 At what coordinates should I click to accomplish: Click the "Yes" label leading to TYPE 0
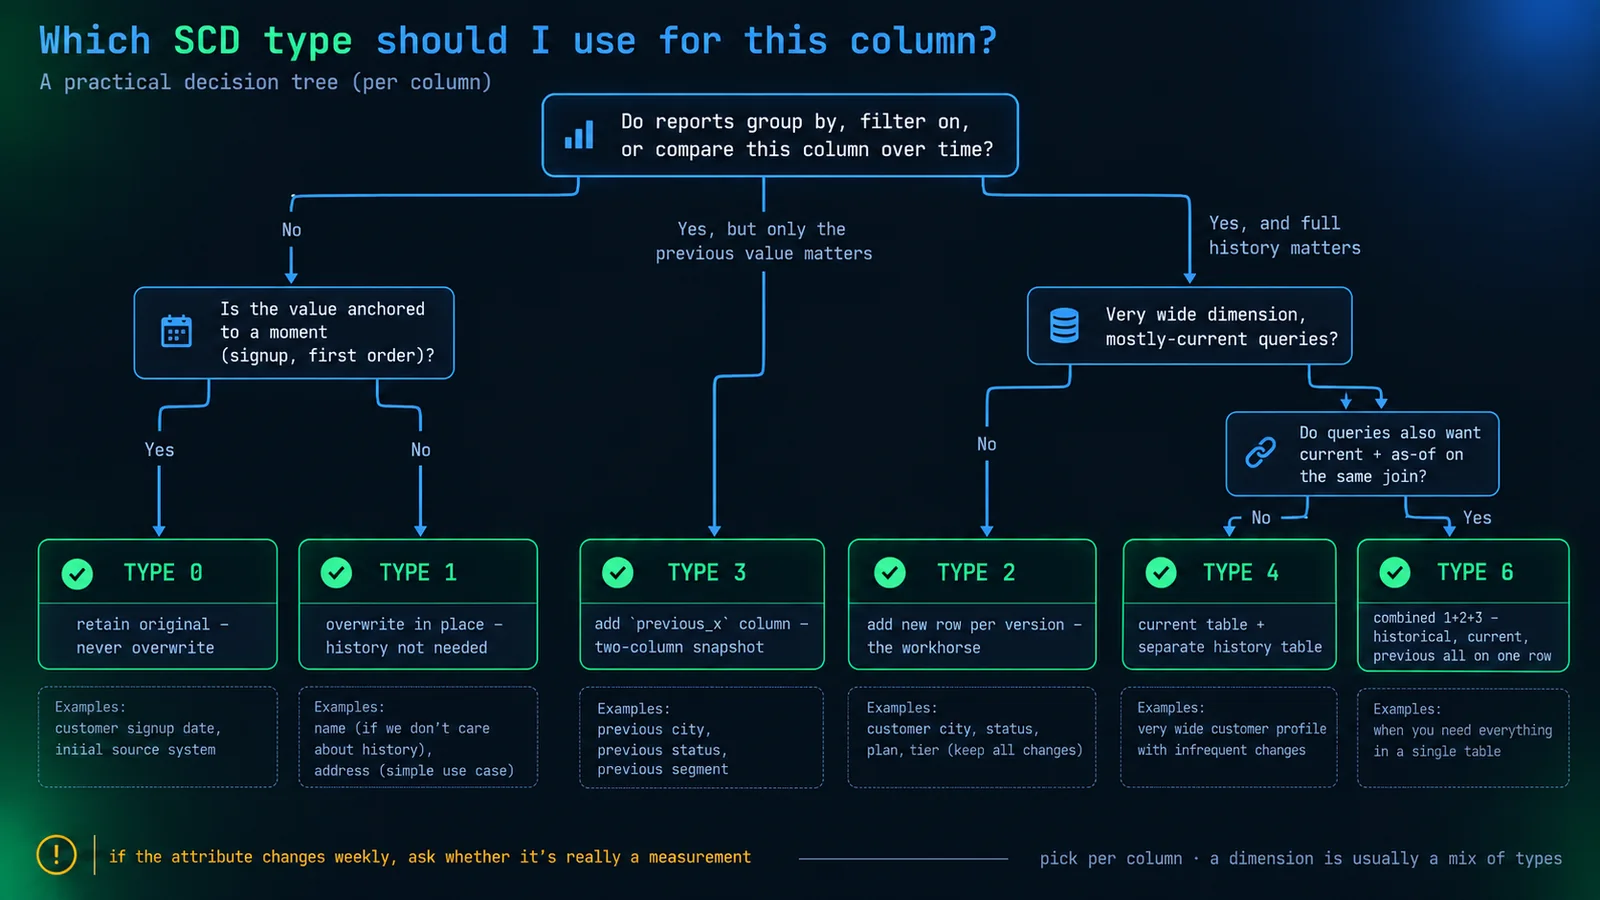tap(159, 450)
